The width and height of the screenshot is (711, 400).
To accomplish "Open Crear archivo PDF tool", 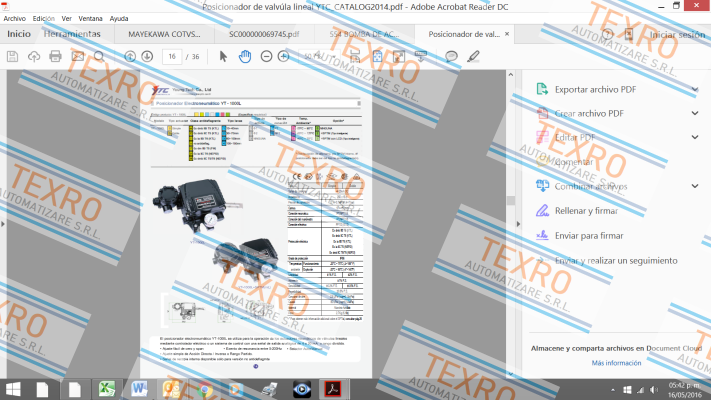I will tap(589, 113).
